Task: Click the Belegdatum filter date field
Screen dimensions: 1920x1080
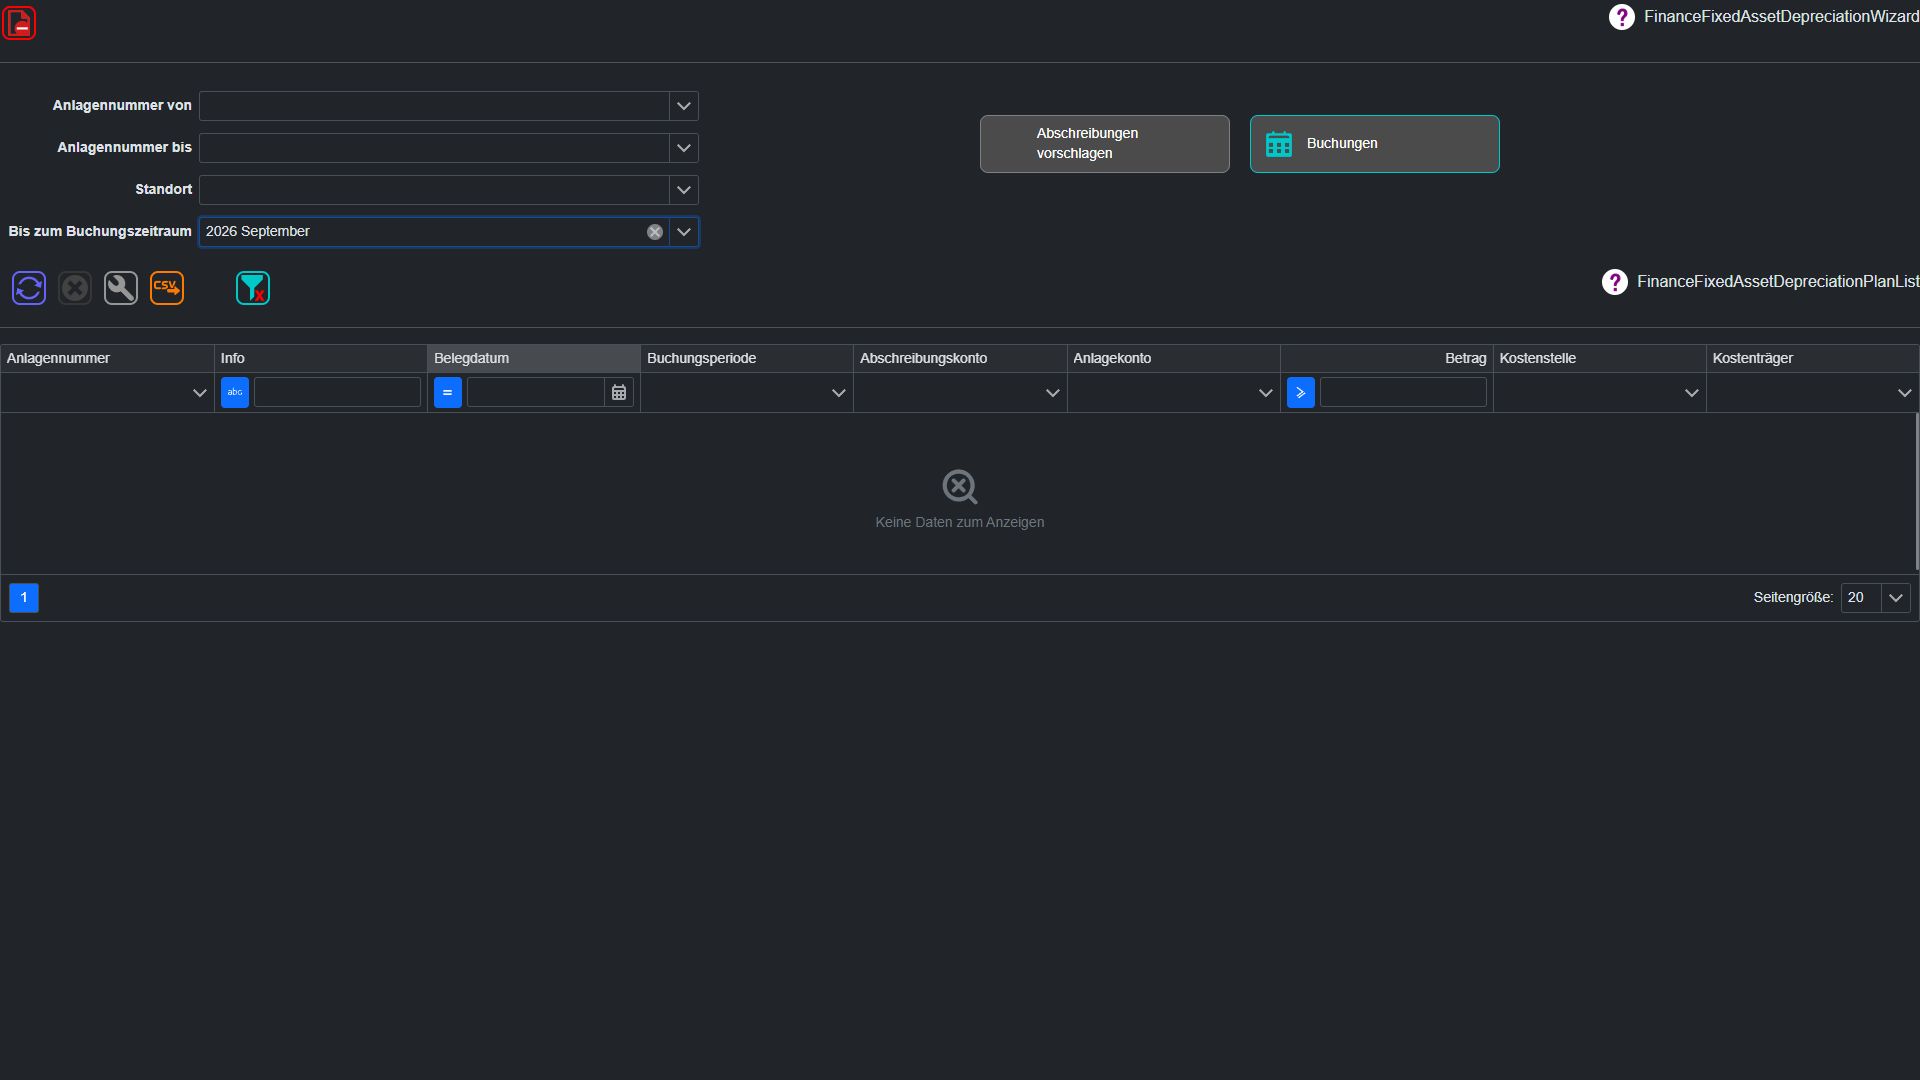Action: point(536,393)
